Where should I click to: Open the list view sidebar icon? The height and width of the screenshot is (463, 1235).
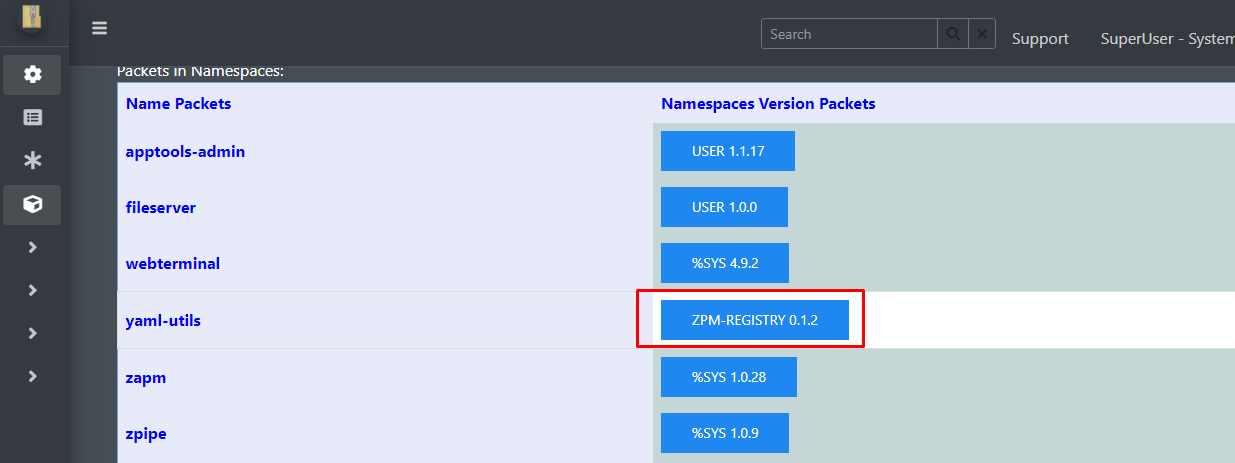(x=33, y=117)
